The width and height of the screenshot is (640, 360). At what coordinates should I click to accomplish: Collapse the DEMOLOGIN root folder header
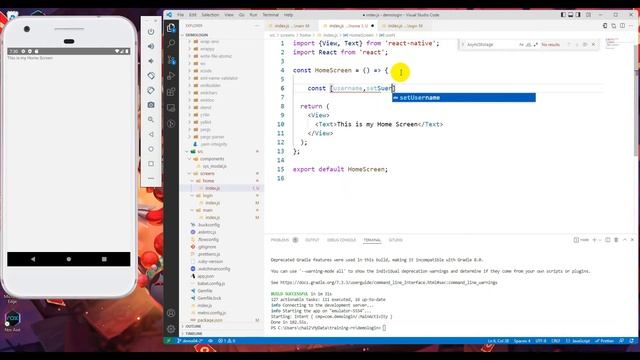221,35
